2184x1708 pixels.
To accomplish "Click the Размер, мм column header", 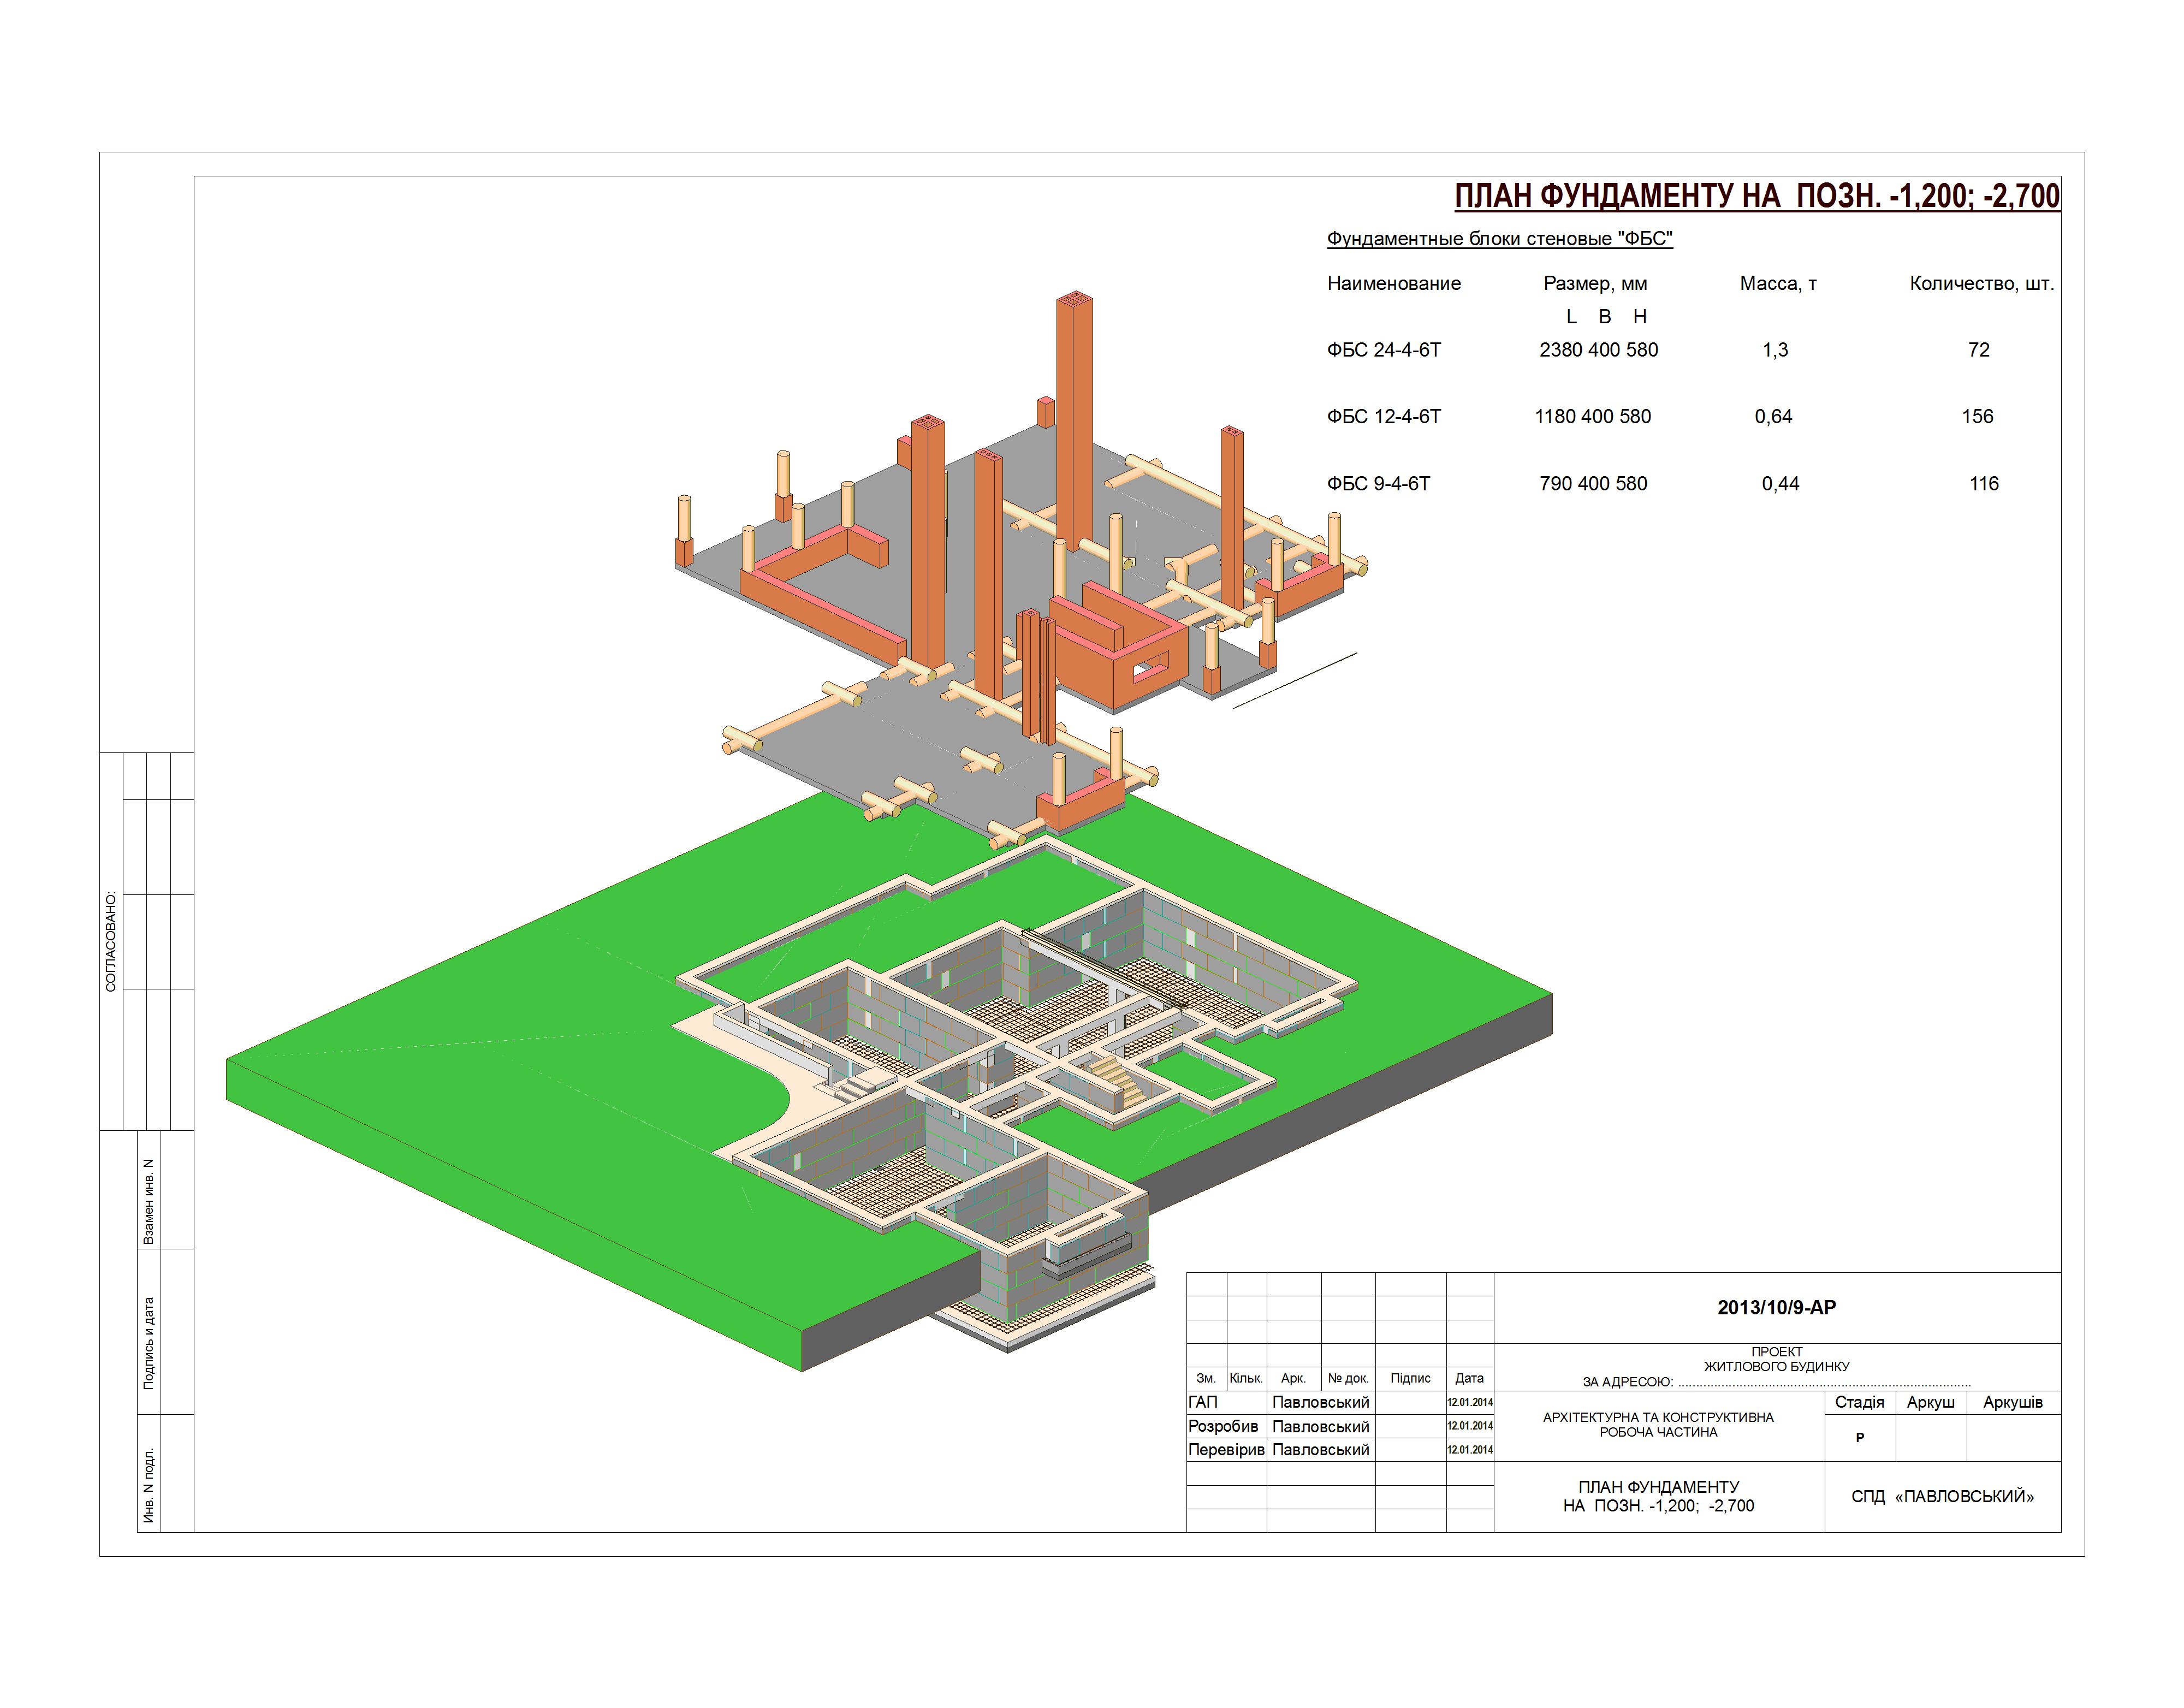I will (x=1595, y=284).
